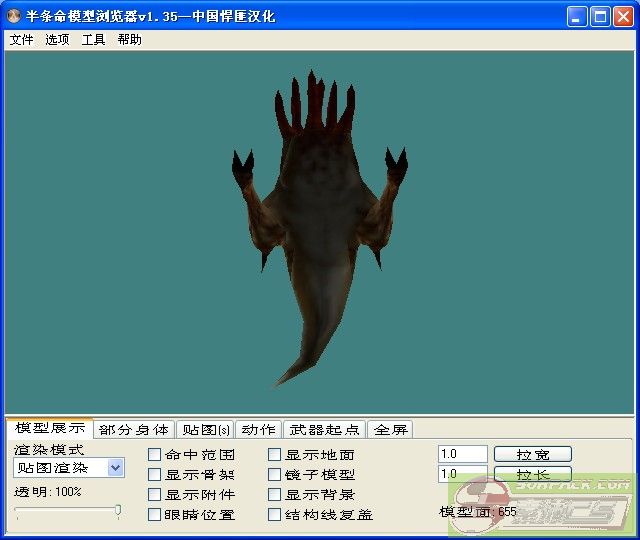Image resolution: width=640 pixels, height=540 pixels.
Task: Click the app icon in the title bar
Action: point(15,16)
